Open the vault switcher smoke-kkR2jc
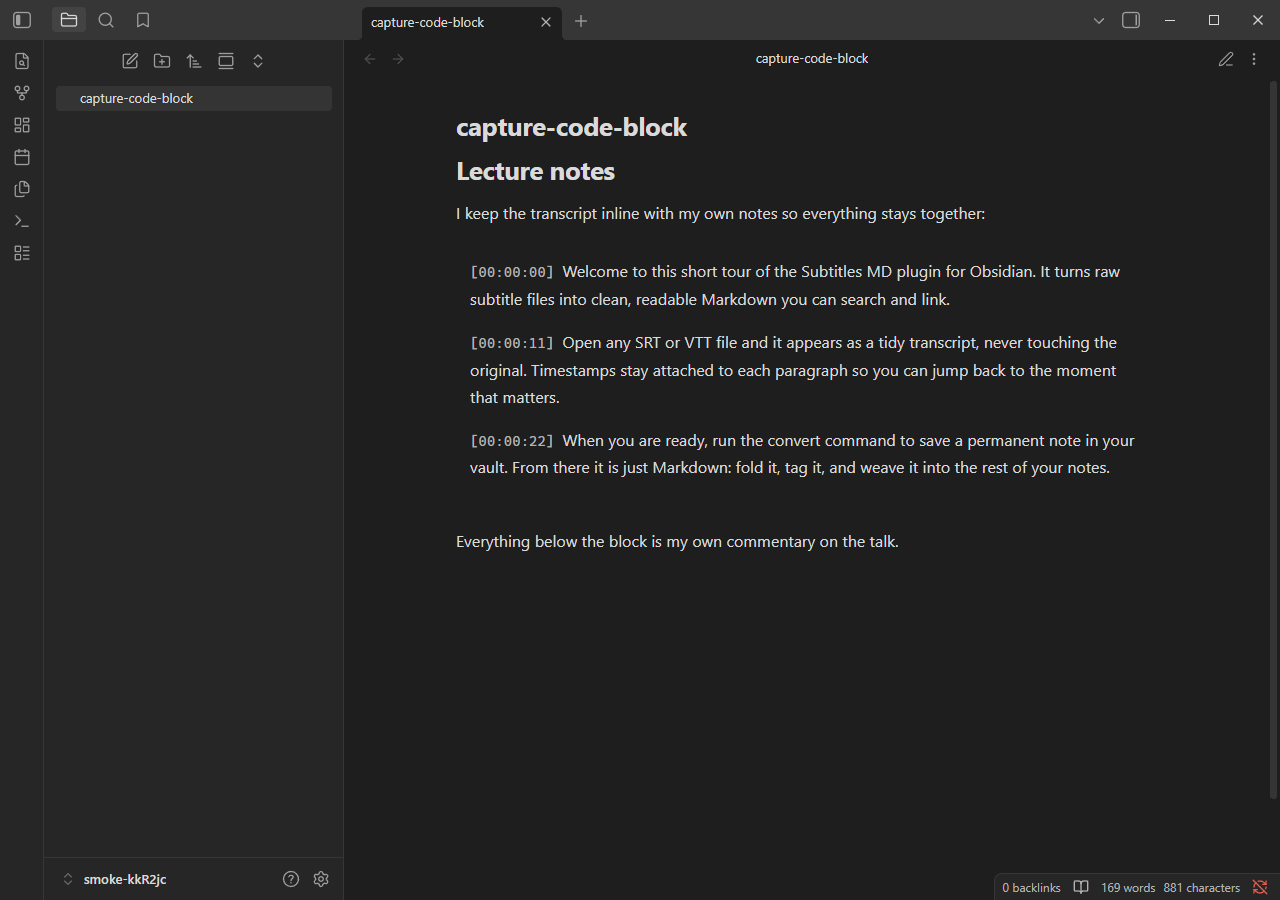This screenshot has width=1280, height=900. point(116,879)
